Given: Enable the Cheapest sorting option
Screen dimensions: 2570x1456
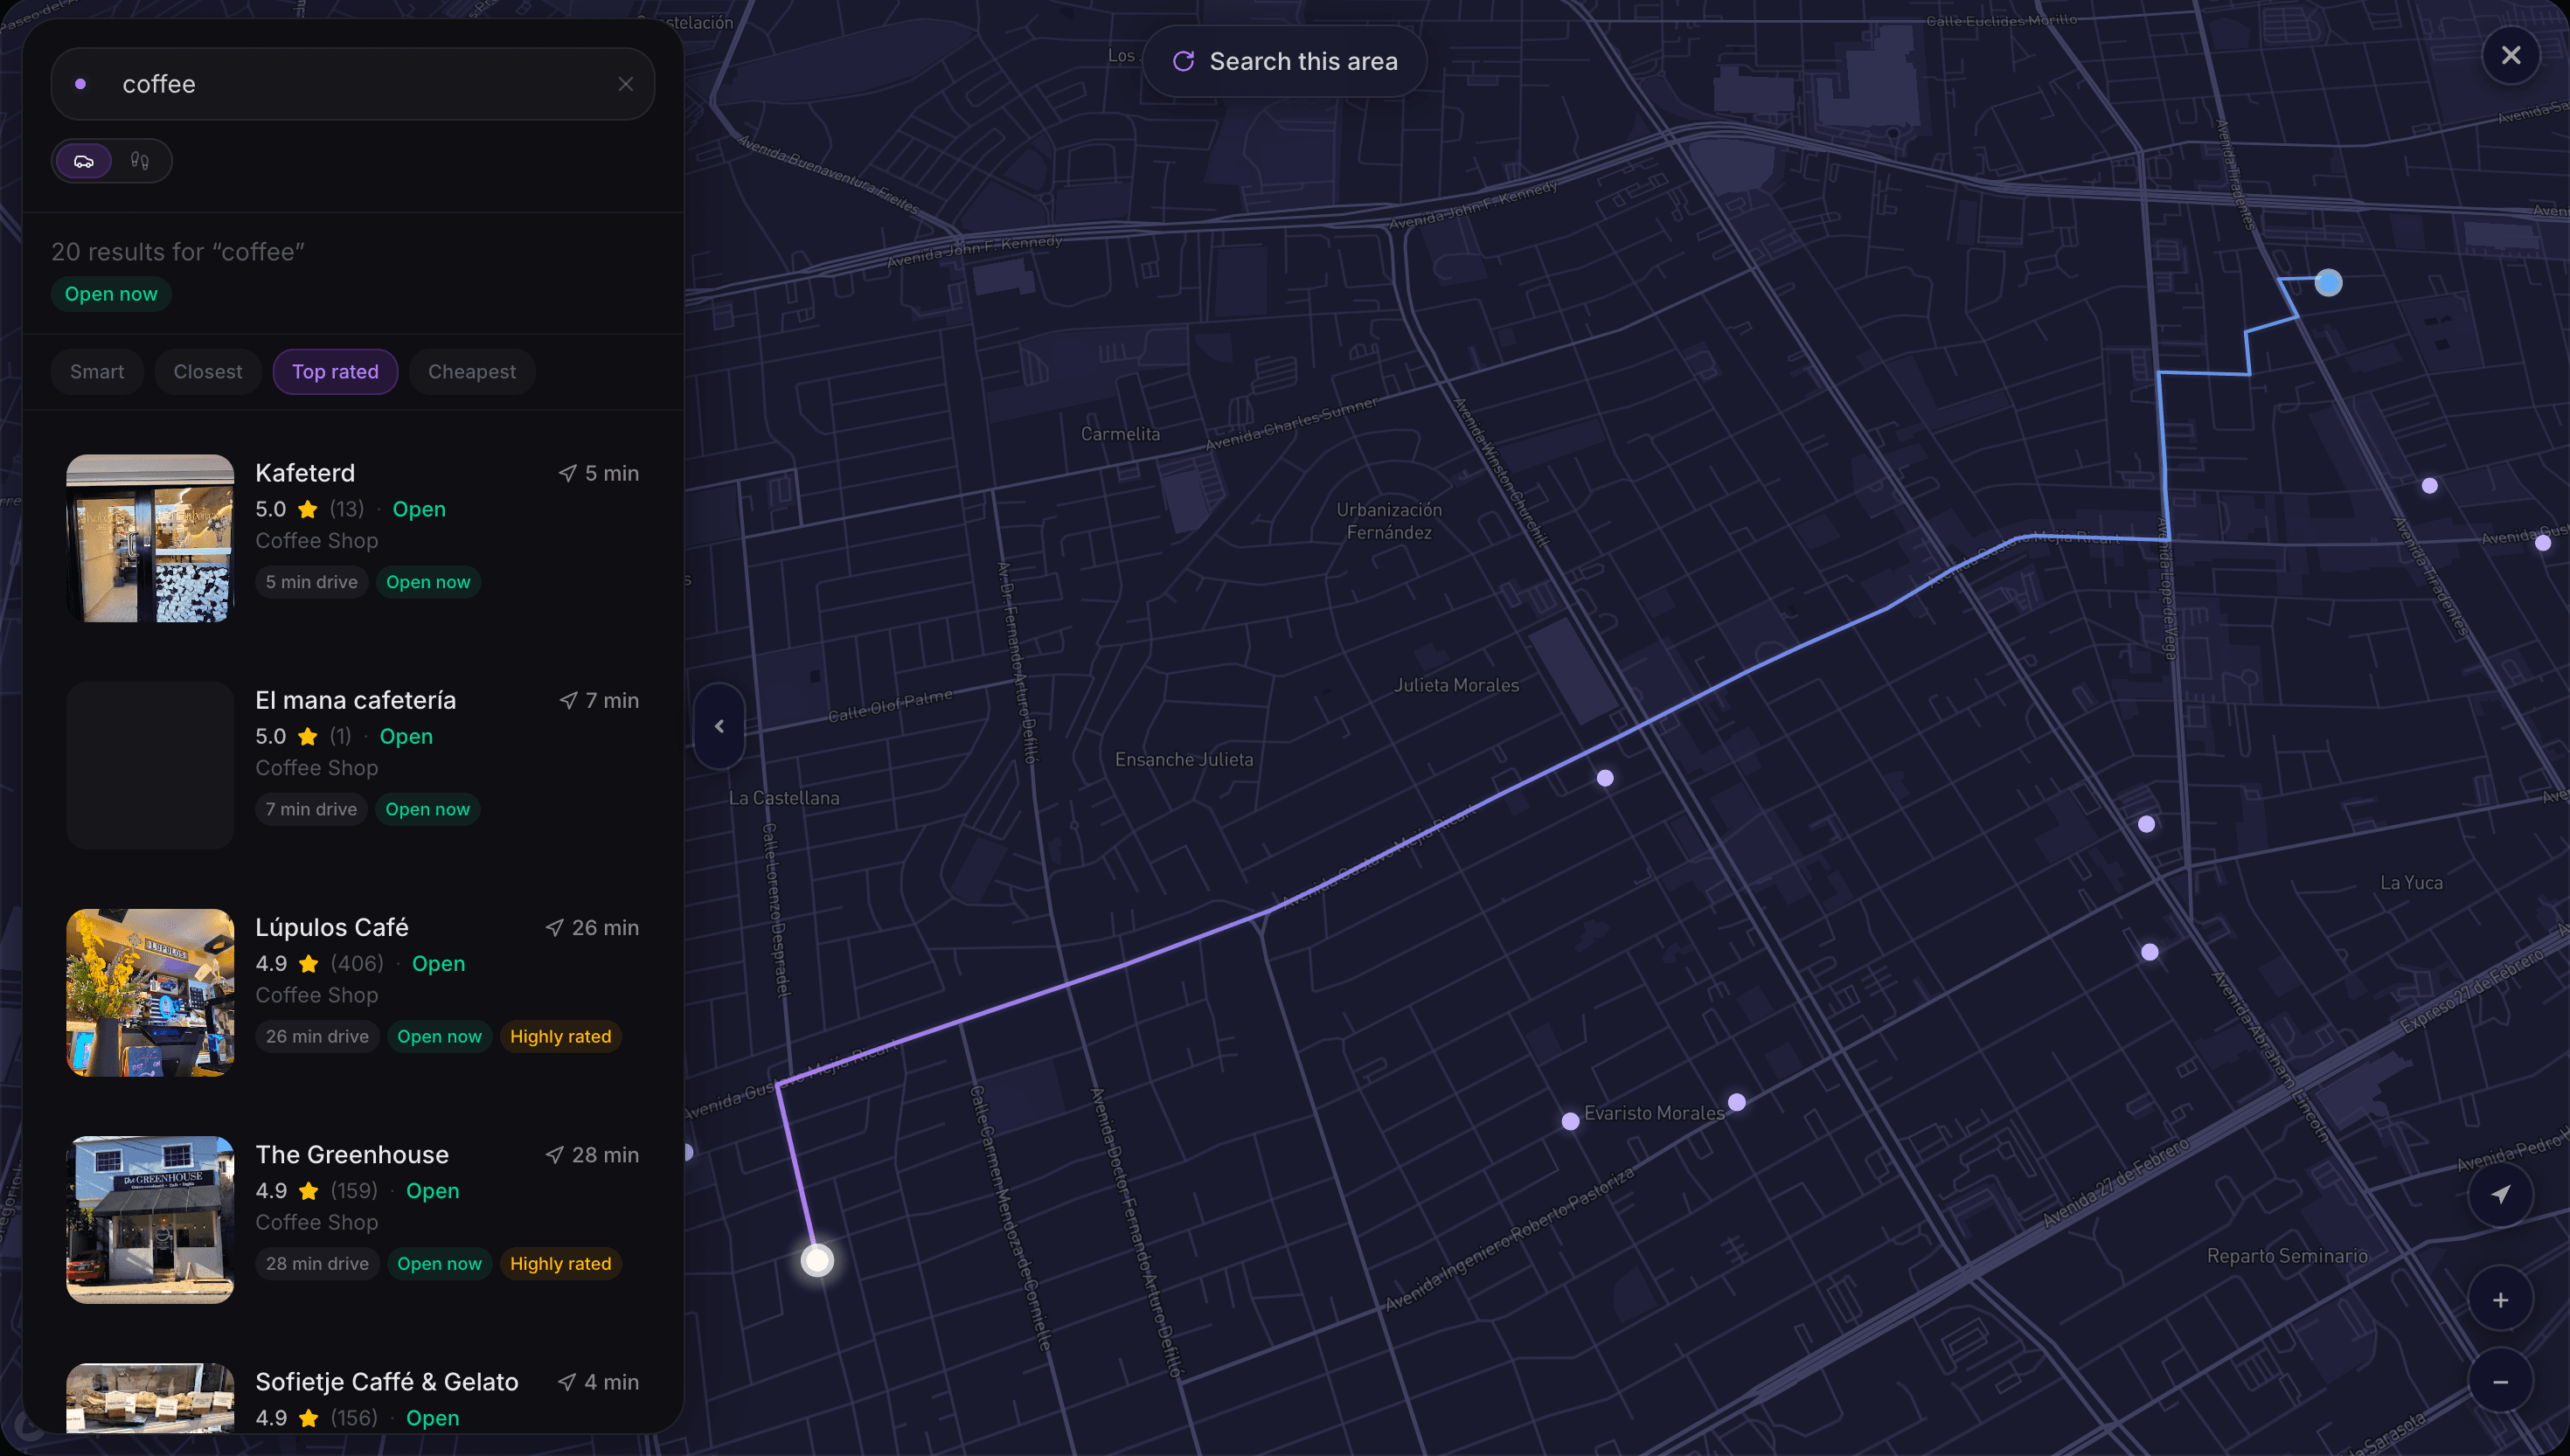Looking at the screenshot, I should (x=471, y=371).
